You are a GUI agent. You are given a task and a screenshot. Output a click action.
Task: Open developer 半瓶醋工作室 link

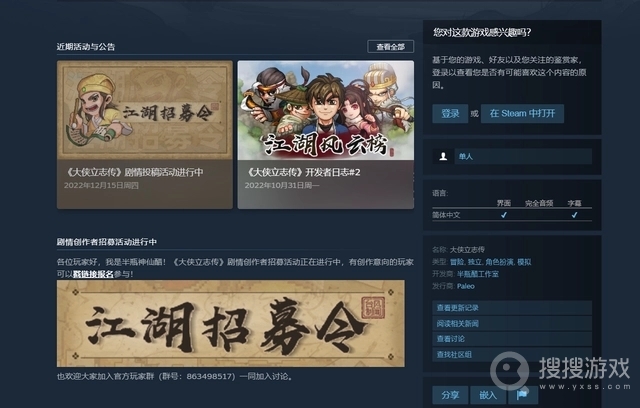point(478,274)
